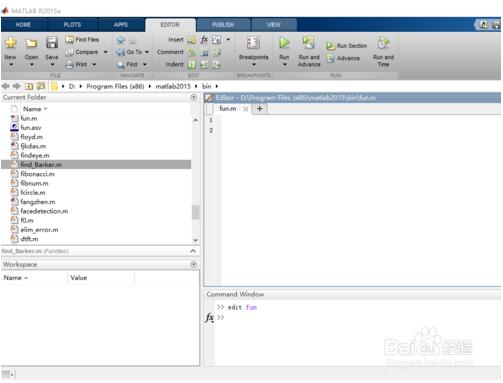Image resolution: width=503 pixels, height=383 pixels.
Task: Click the Compare button
Action: pyautogui.click(x=82, y=52)
